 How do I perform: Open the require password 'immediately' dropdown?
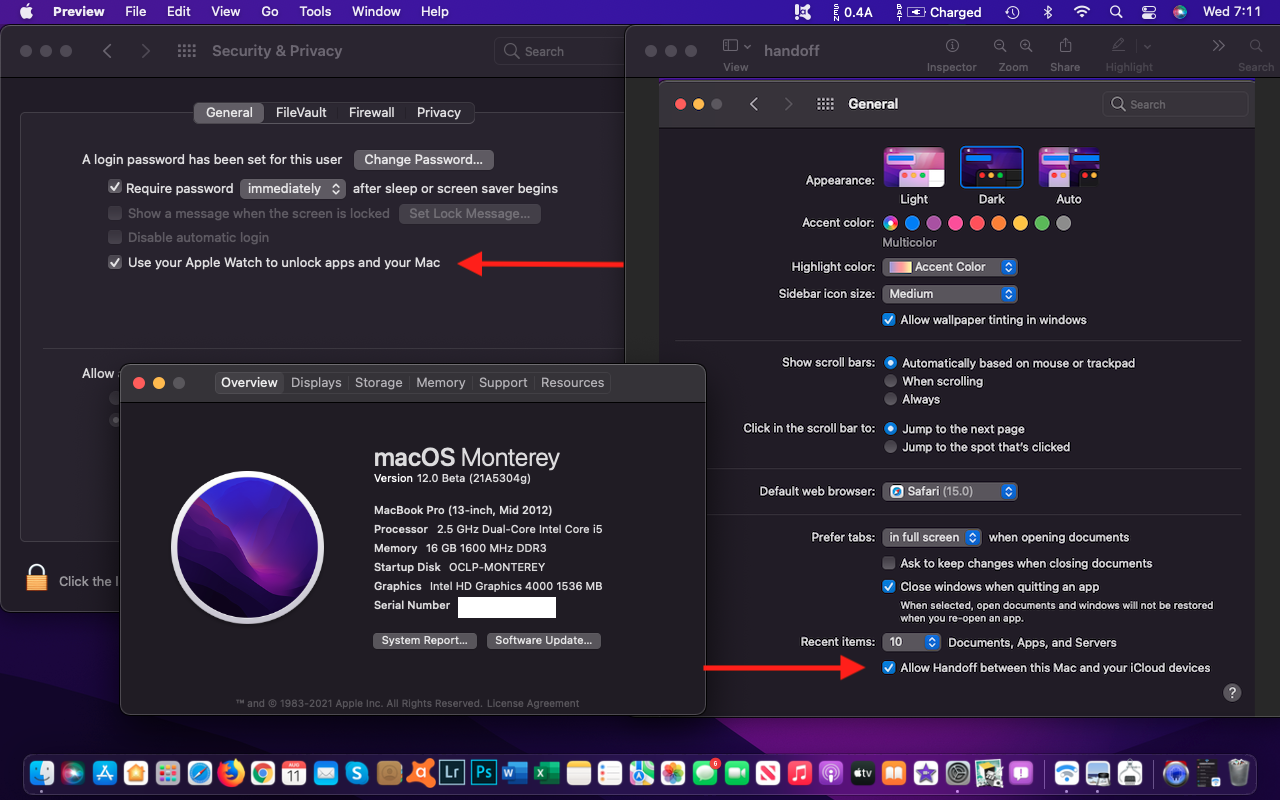[292, 188]
